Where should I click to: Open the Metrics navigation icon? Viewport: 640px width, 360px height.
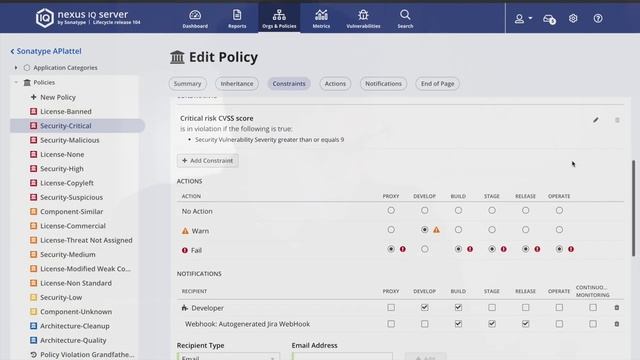(321, 19)
